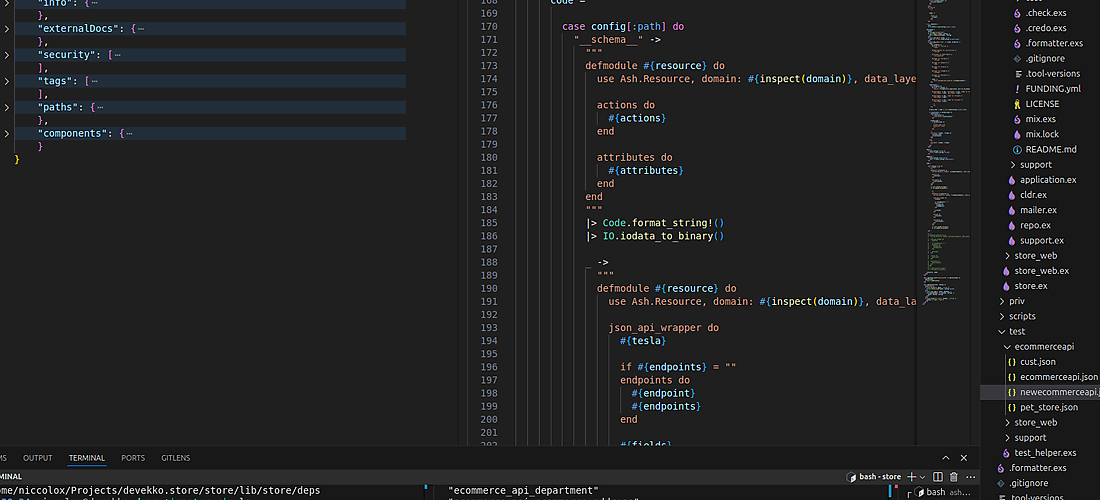Kill terminal with the trash icon
Viewport: 1100px width, 500px height.
(953, 477)
